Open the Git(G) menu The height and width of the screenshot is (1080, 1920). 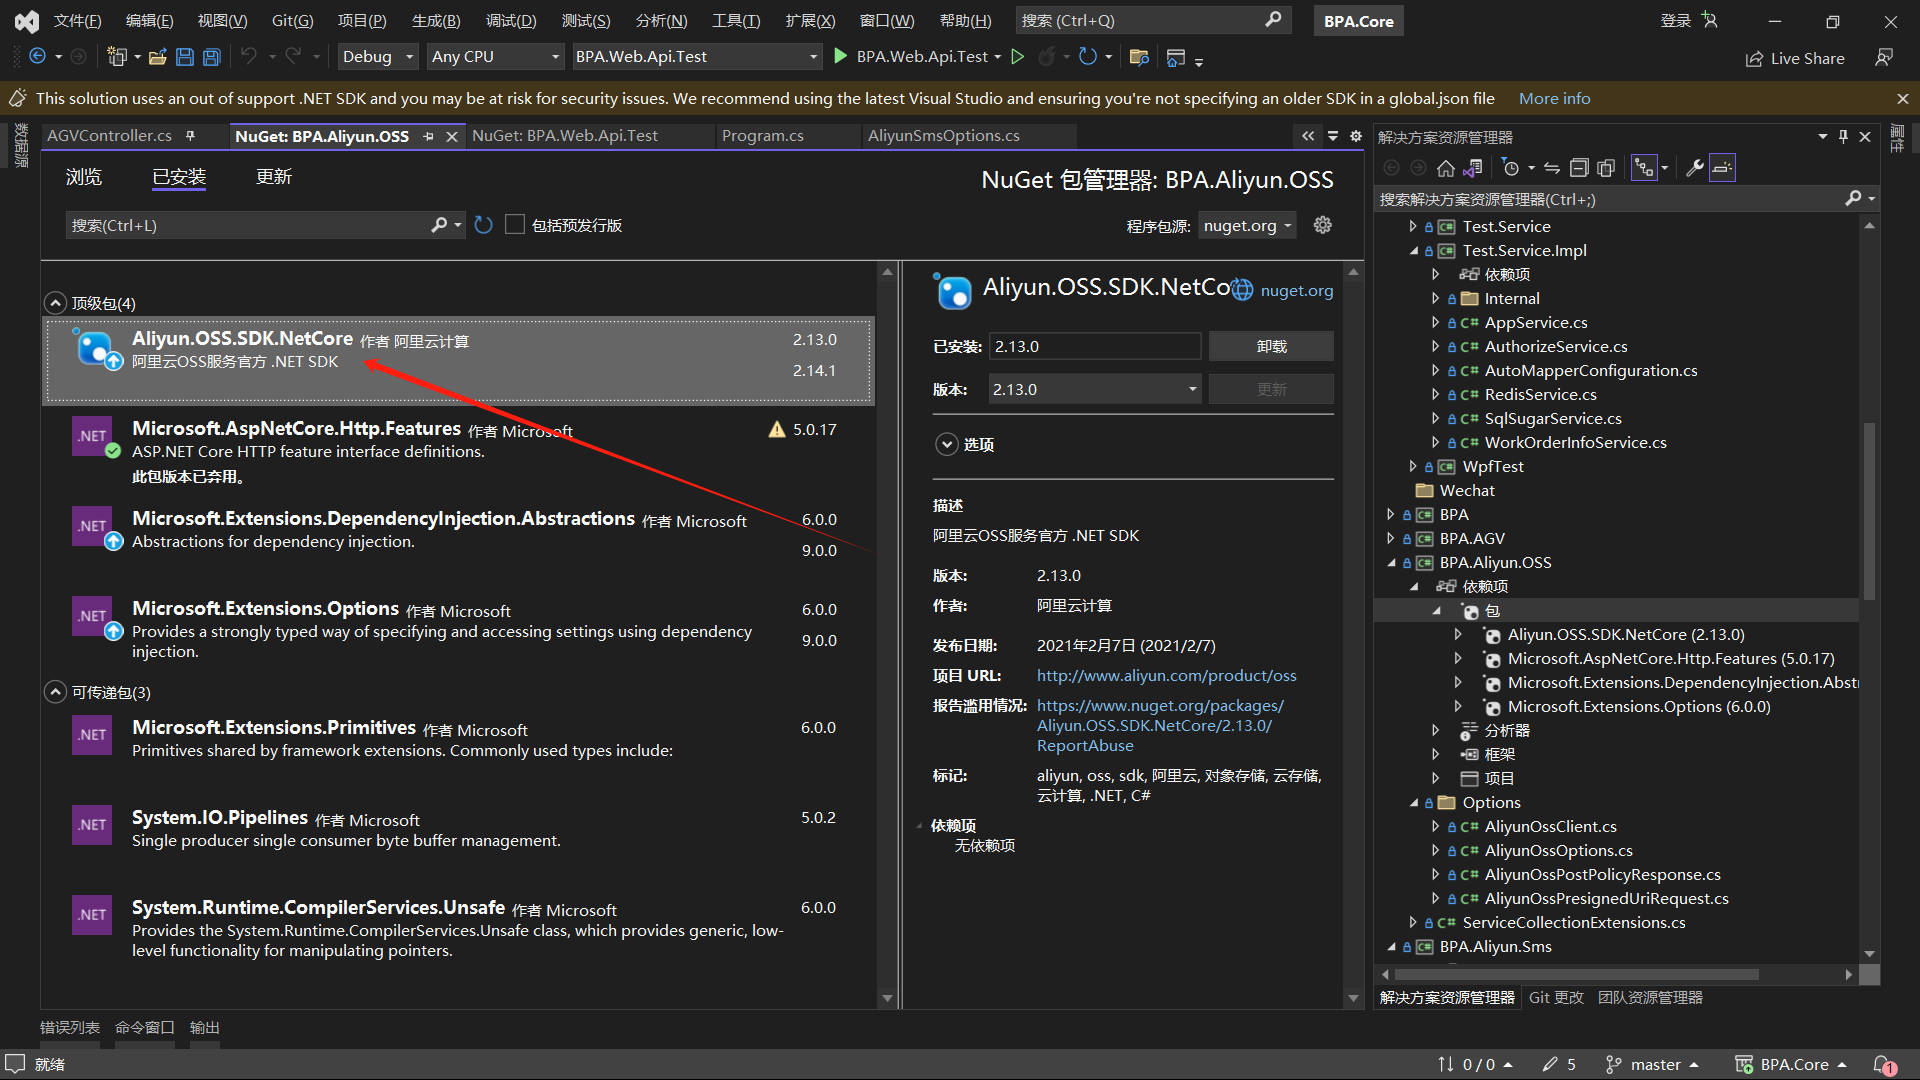(x=292, y=20)
